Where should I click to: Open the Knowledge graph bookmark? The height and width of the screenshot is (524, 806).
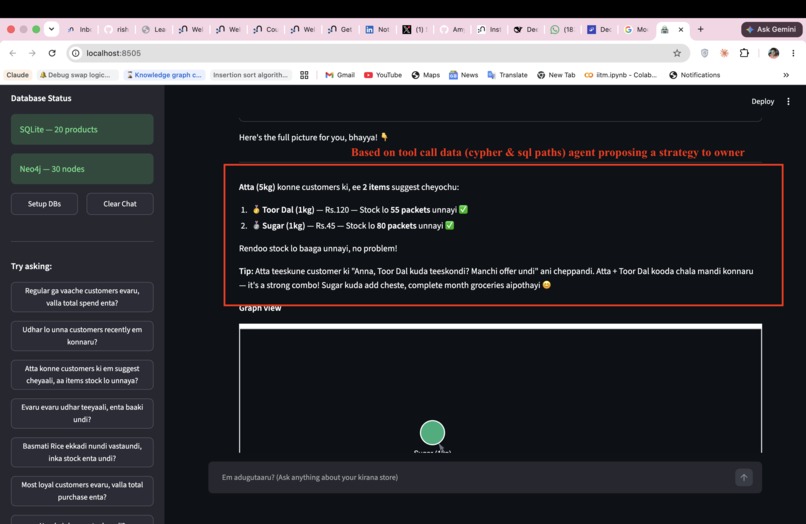164,75
